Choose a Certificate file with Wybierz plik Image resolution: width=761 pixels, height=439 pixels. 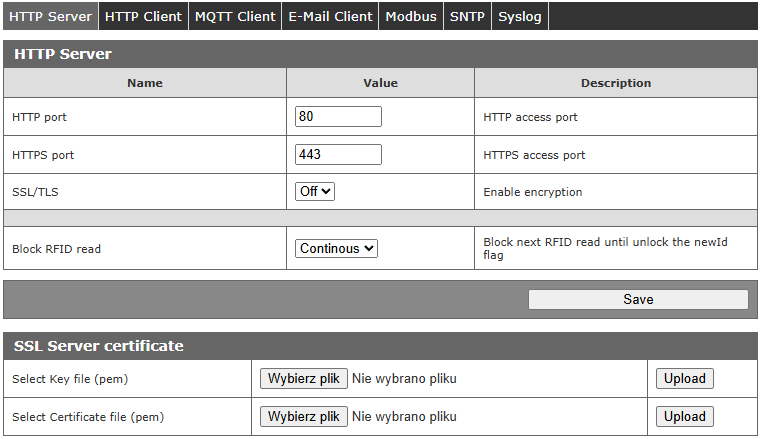[x=304, y=417]
